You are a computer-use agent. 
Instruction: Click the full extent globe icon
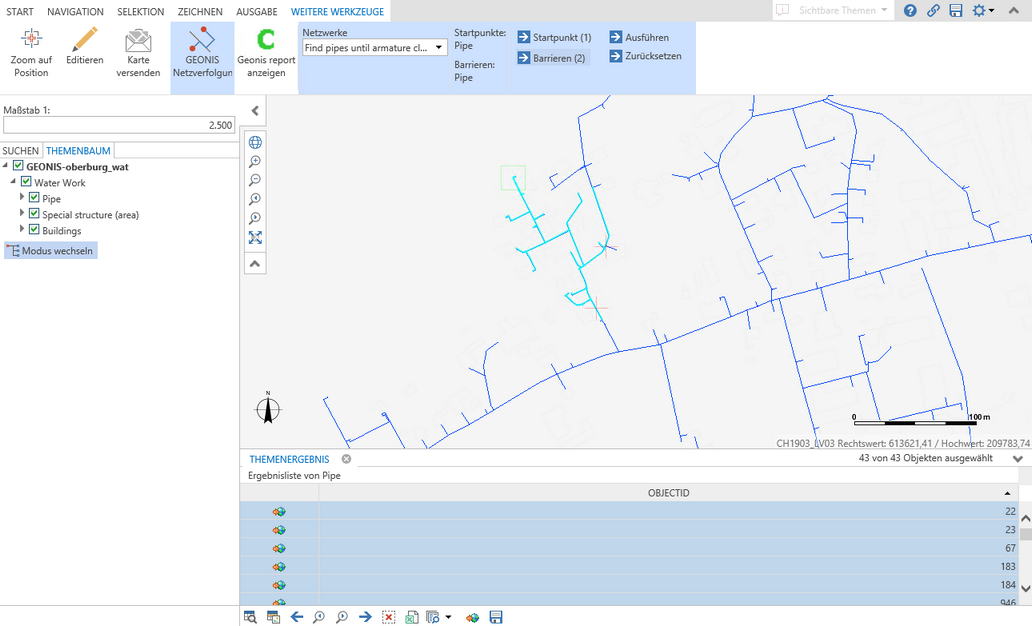(255, 142)
